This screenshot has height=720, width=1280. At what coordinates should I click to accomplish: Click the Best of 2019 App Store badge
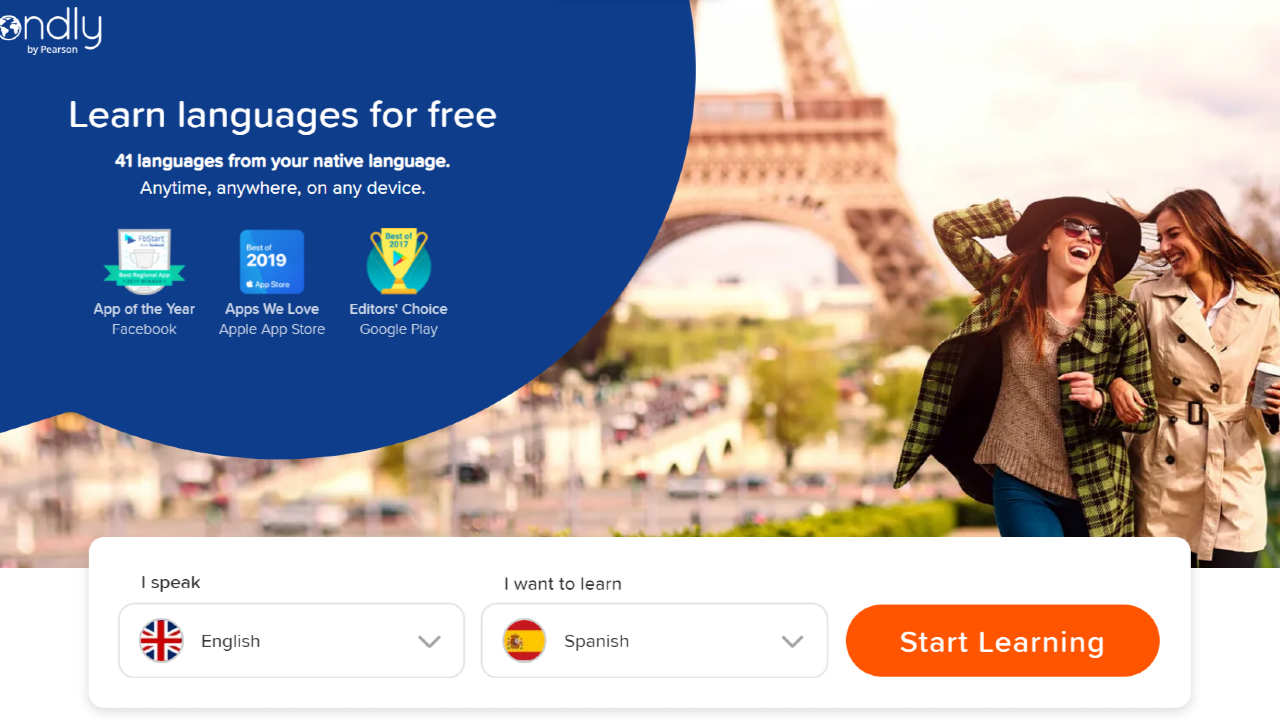click(272, 261)
